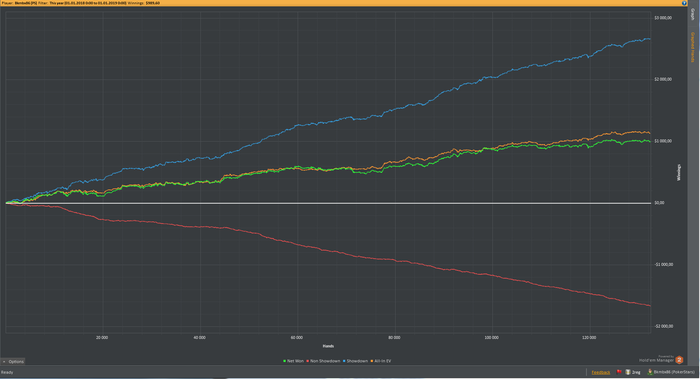Click the $2 000,00 axis label
Screen dimensions: 700x379
pos(662,79)
